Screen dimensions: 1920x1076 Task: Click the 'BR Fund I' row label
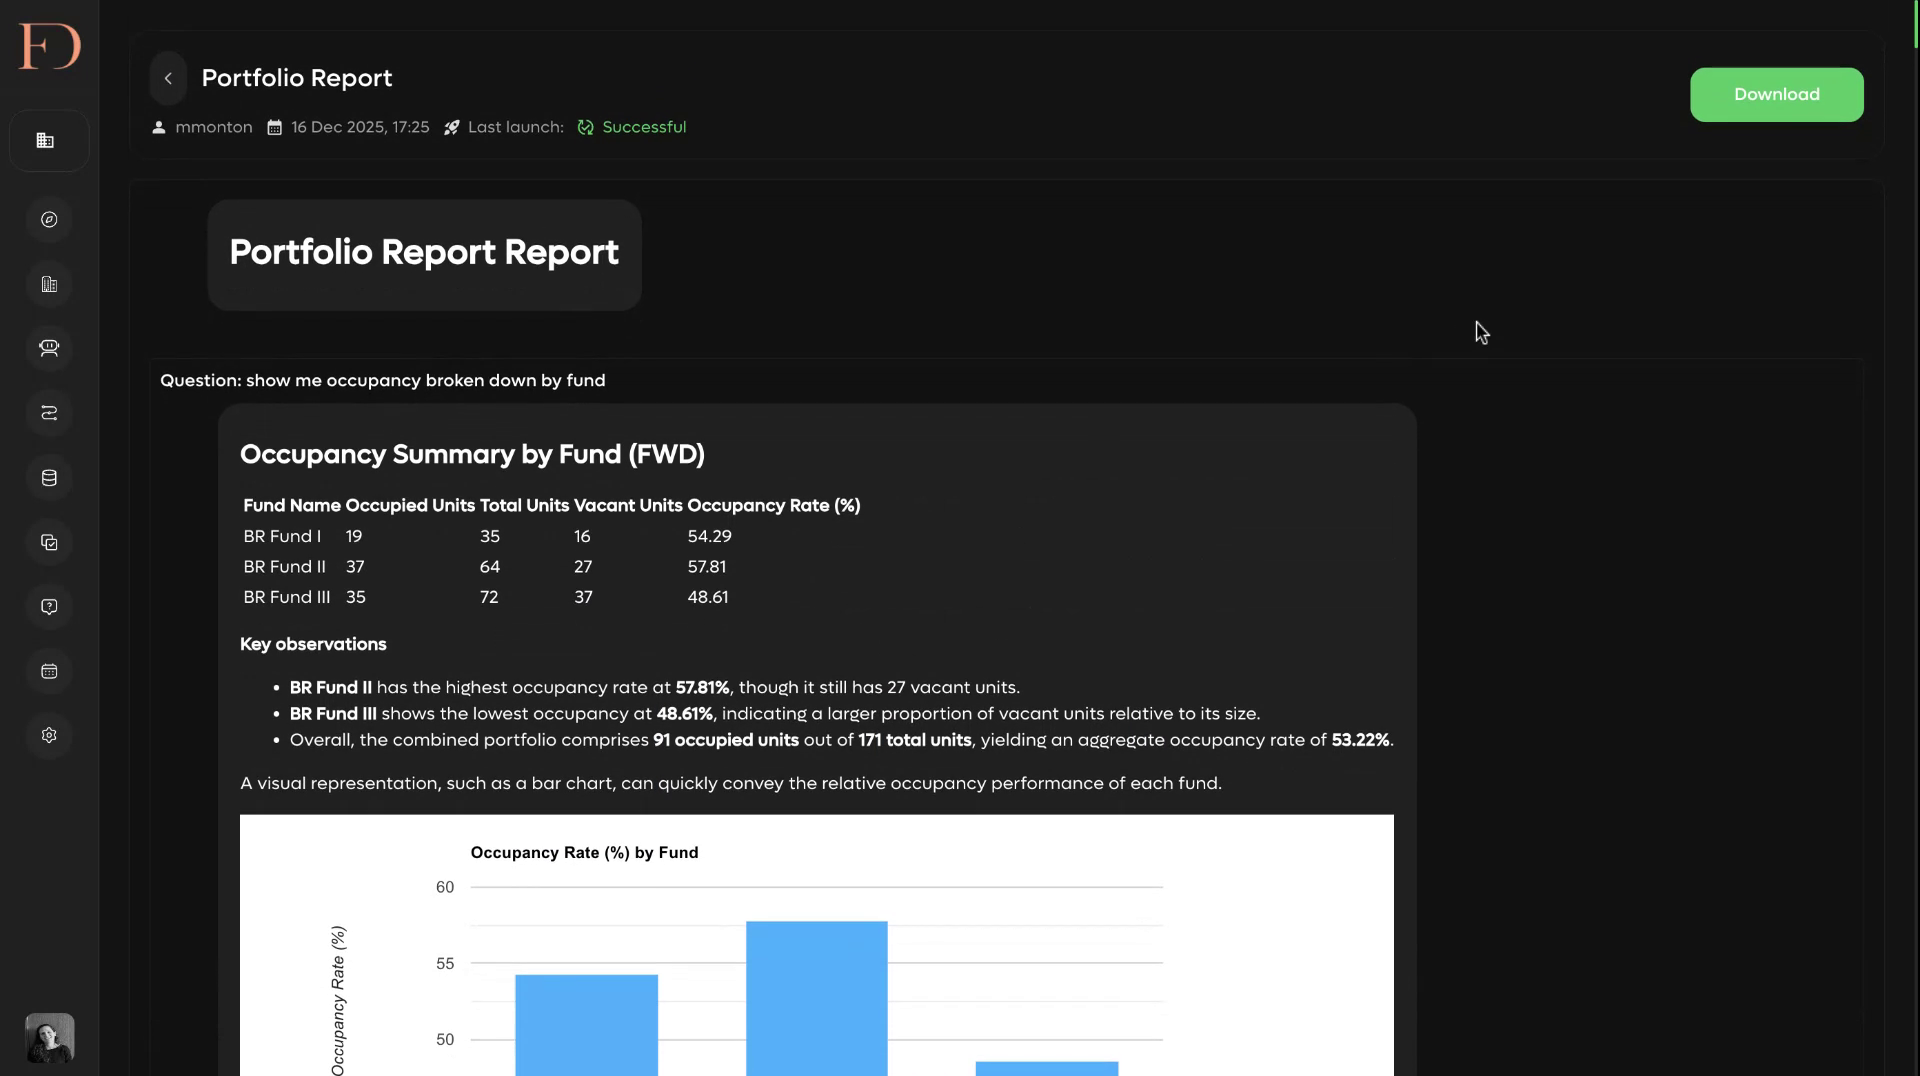[282, 537]
